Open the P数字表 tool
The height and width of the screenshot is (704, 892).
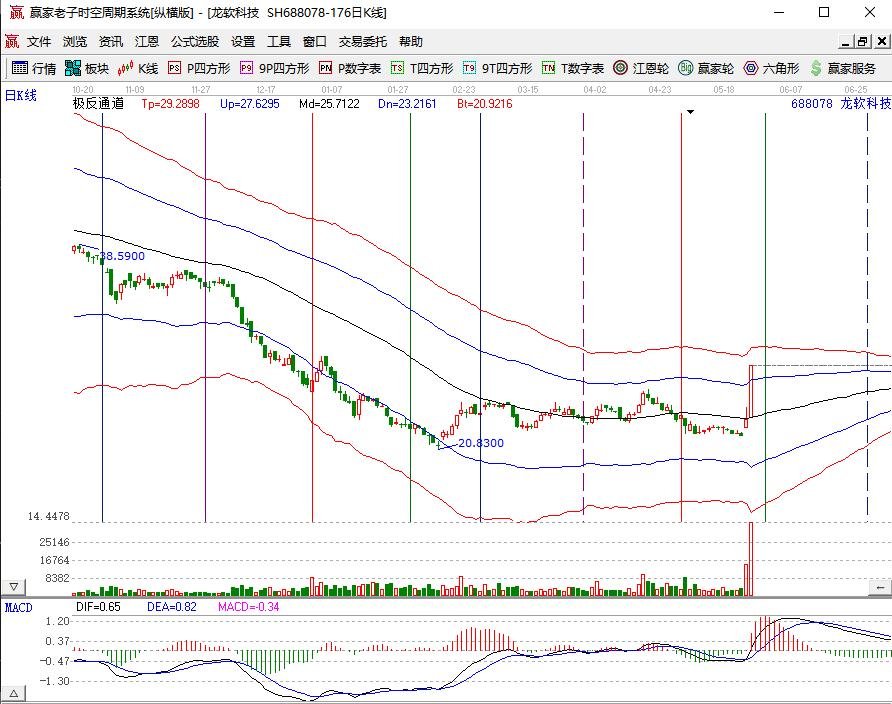pos(350,68)
